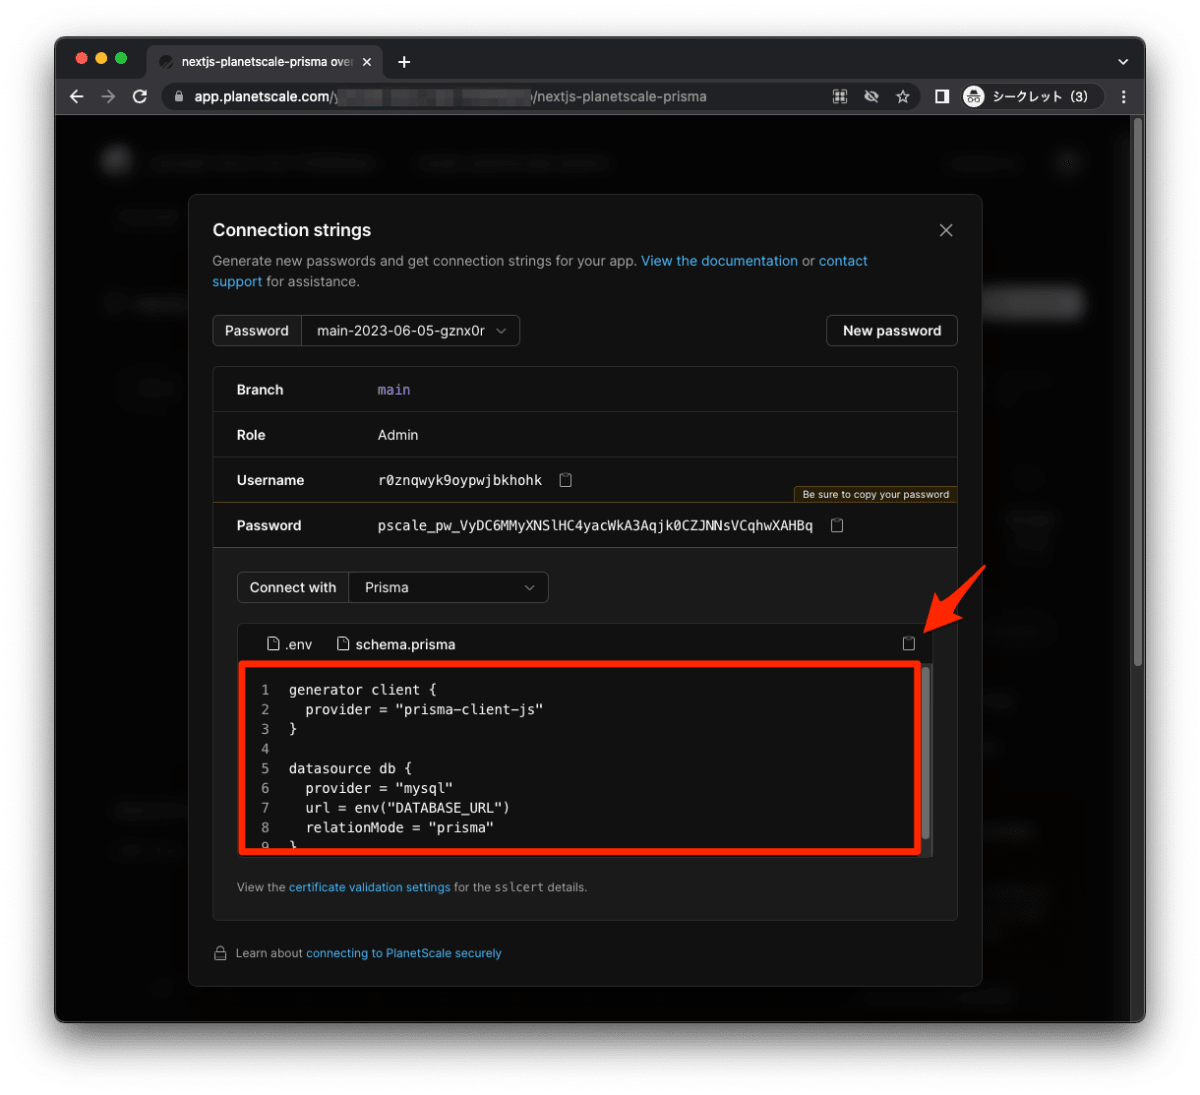
Task: Open connecting to PlanetScale securely link
Action: 404,953
